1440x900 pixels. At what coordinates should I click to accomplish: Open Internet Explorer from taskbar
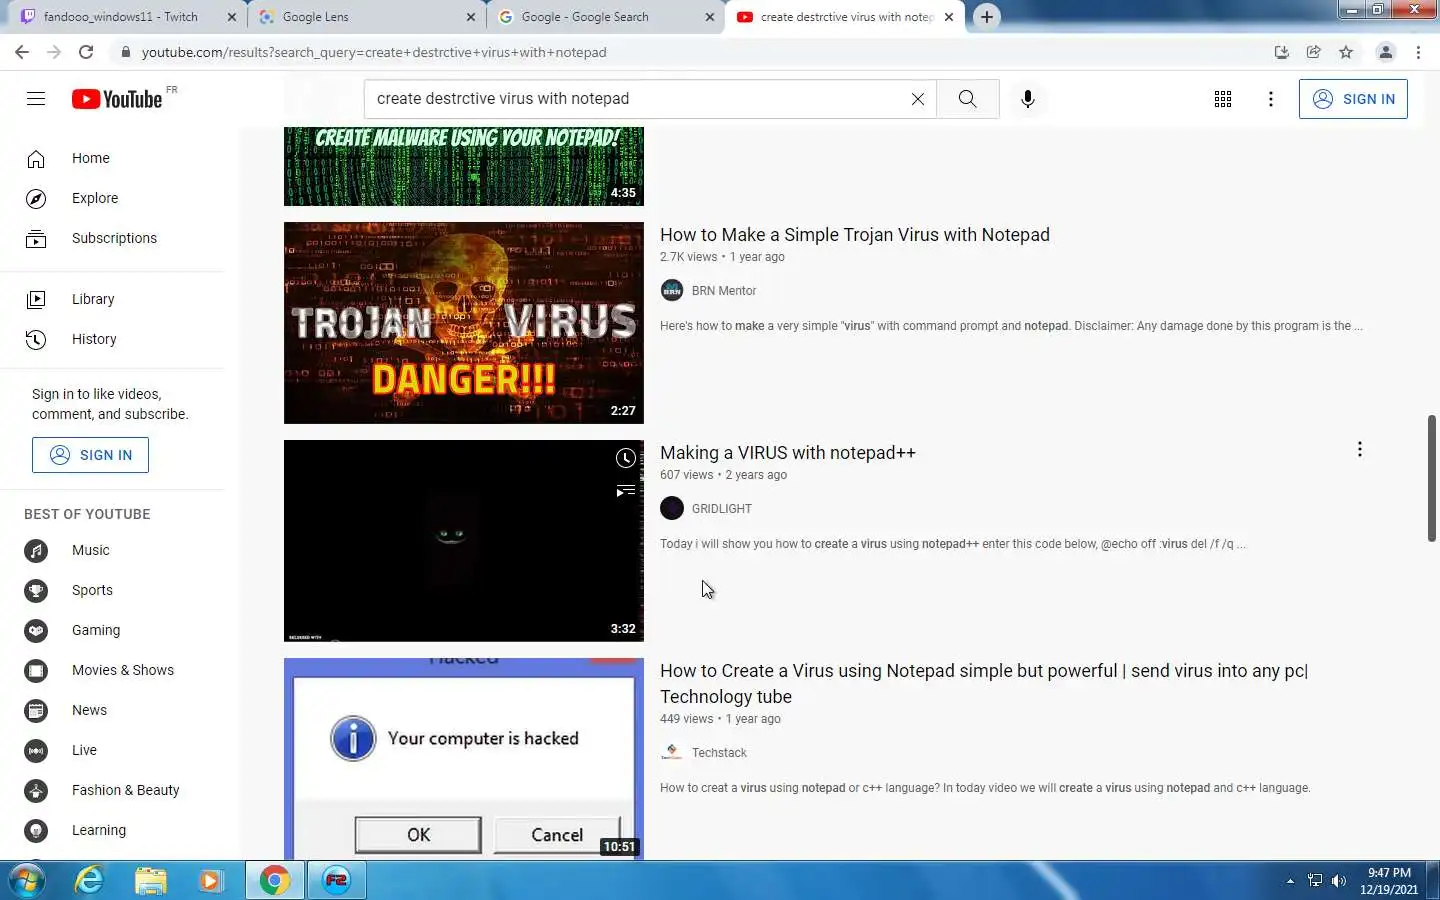[90, 880]
